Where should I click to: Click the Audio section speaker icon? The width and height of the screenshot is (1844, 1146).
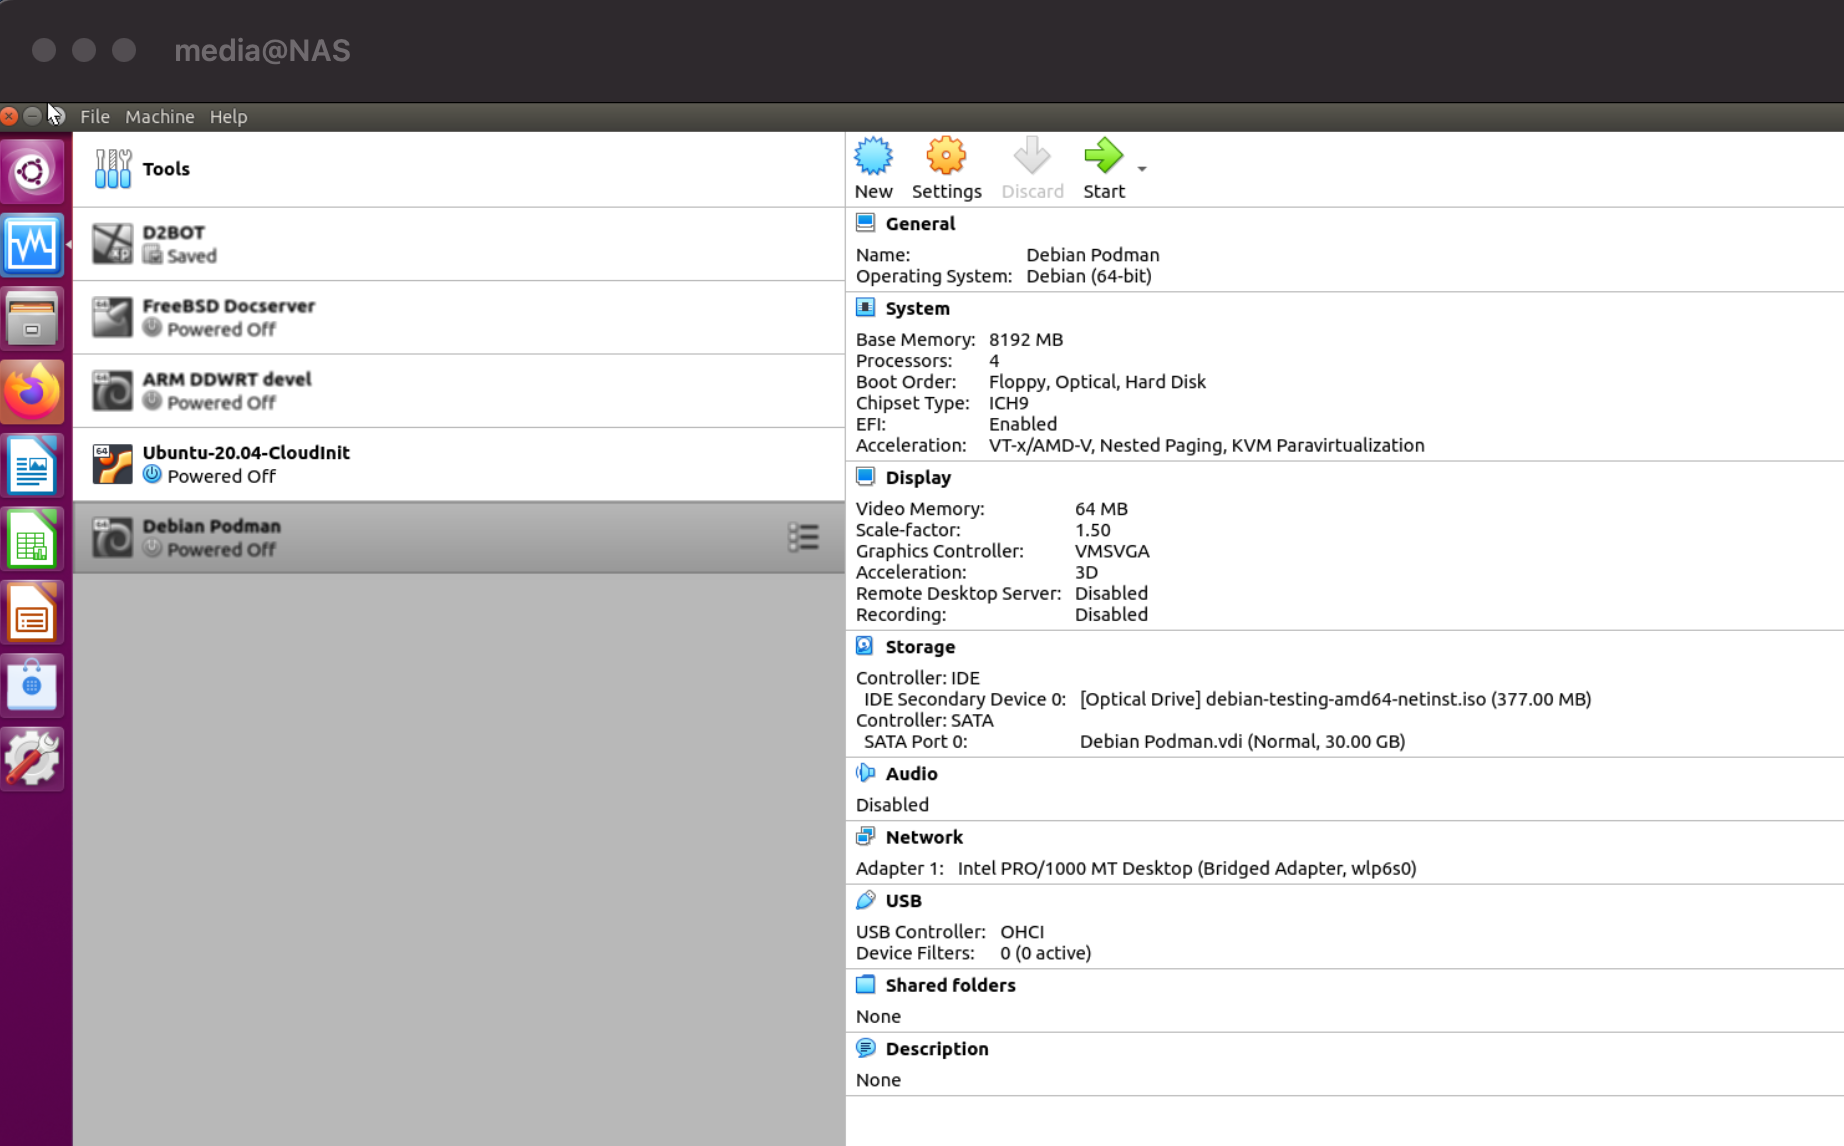(x=865, y=773)
